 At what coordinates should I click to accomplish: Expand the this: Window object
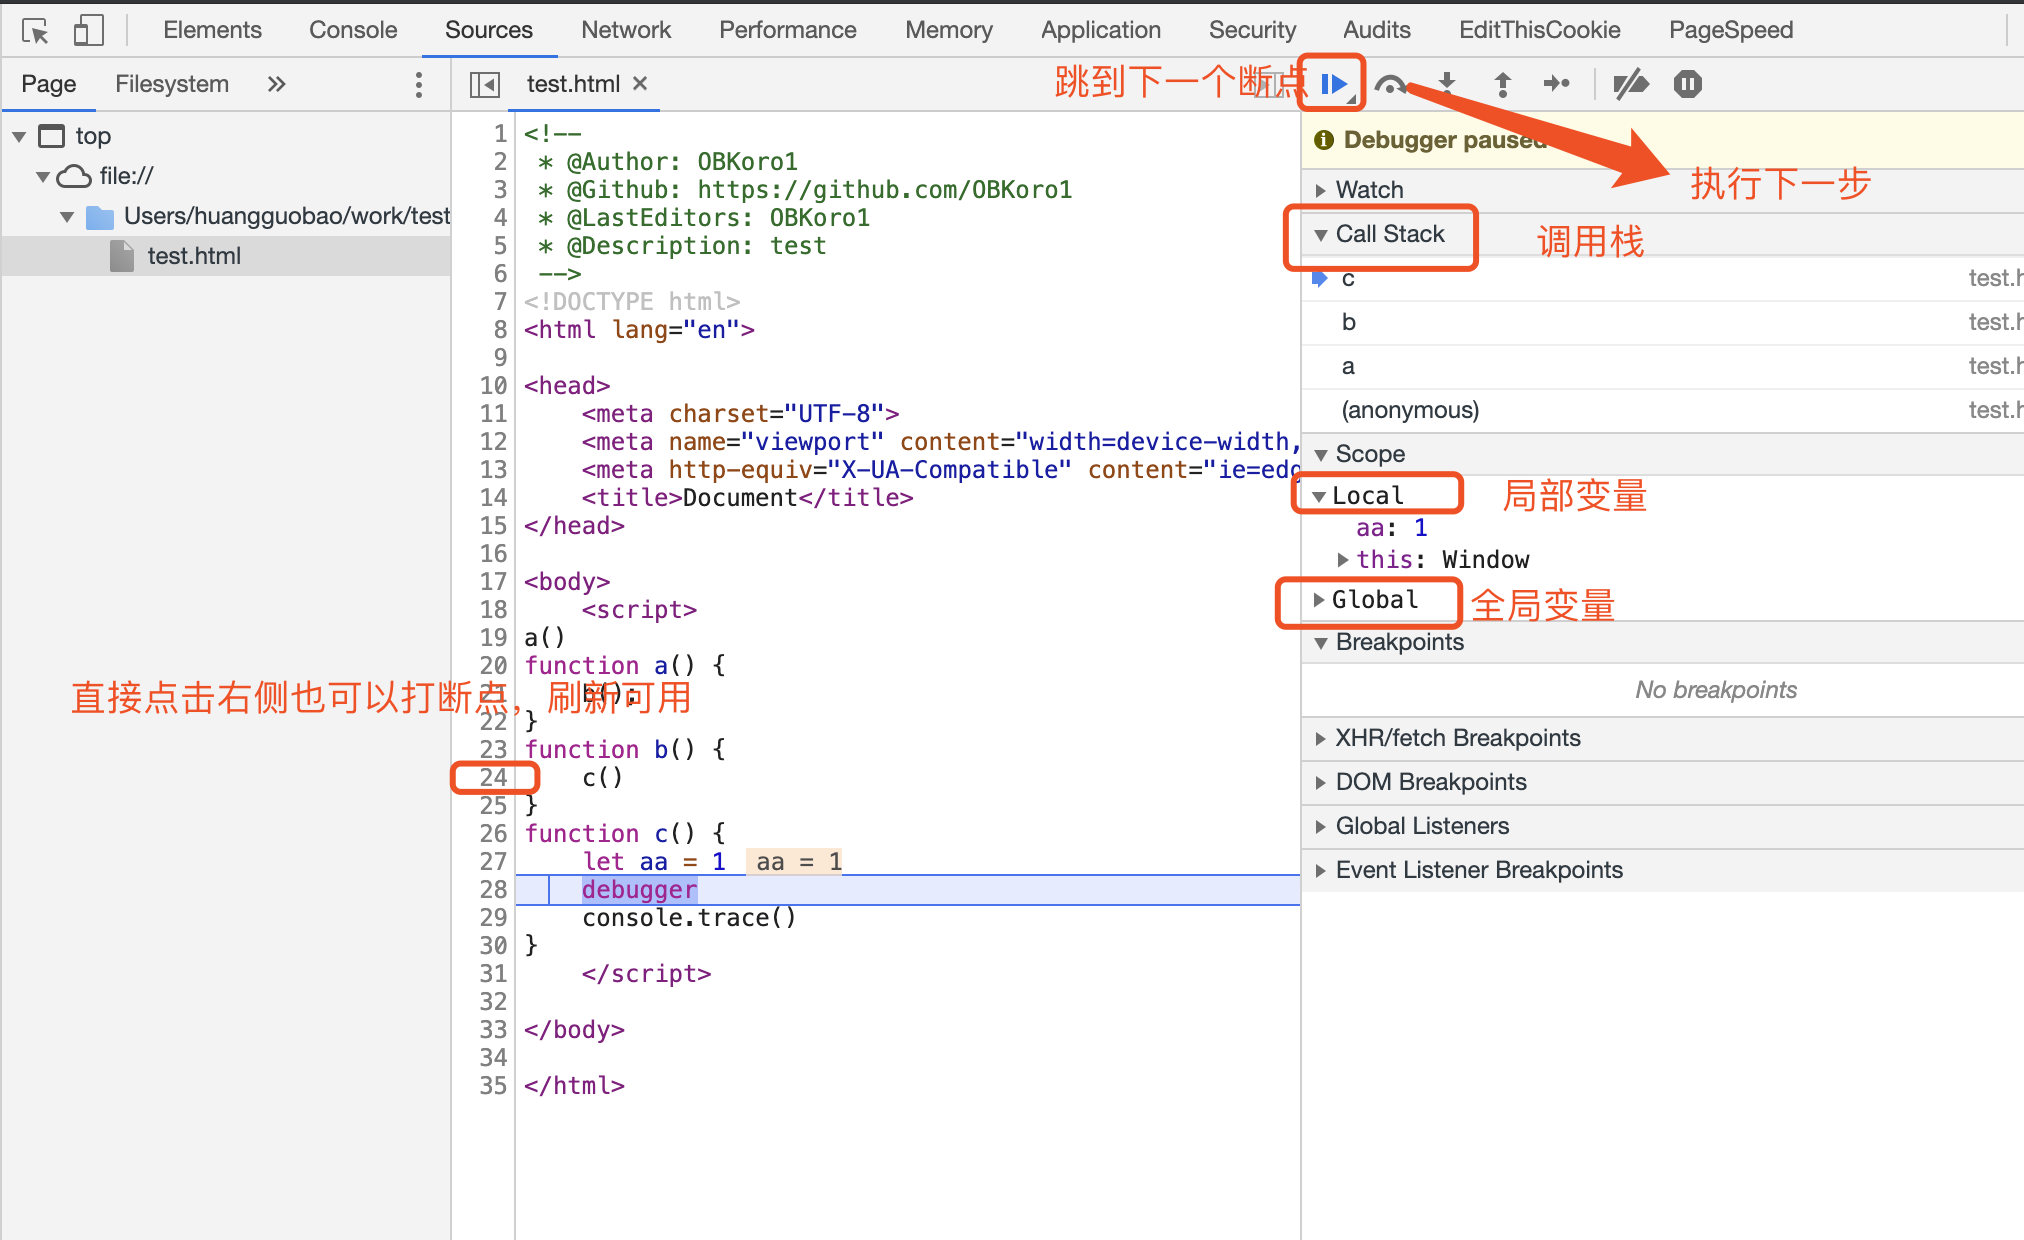click(x=1343, y=560)
